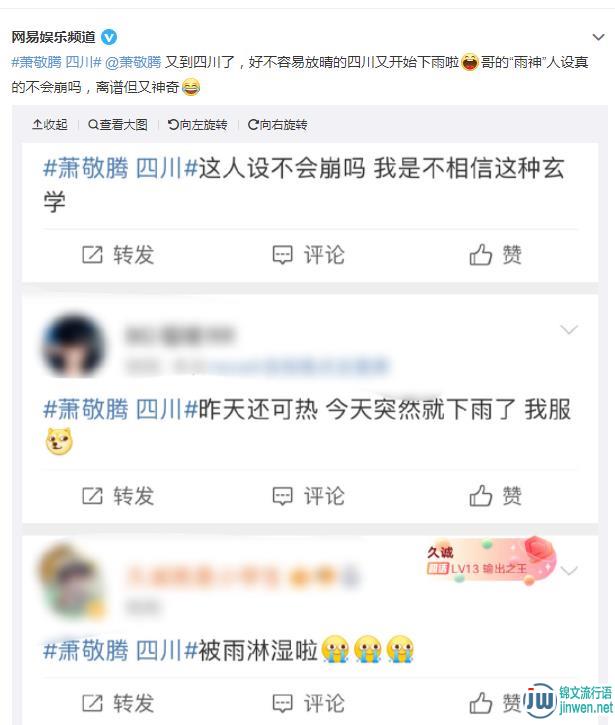The image size is (615, 725).
Task: Select 查看大图 to view the large image
Action: (118, 124)
